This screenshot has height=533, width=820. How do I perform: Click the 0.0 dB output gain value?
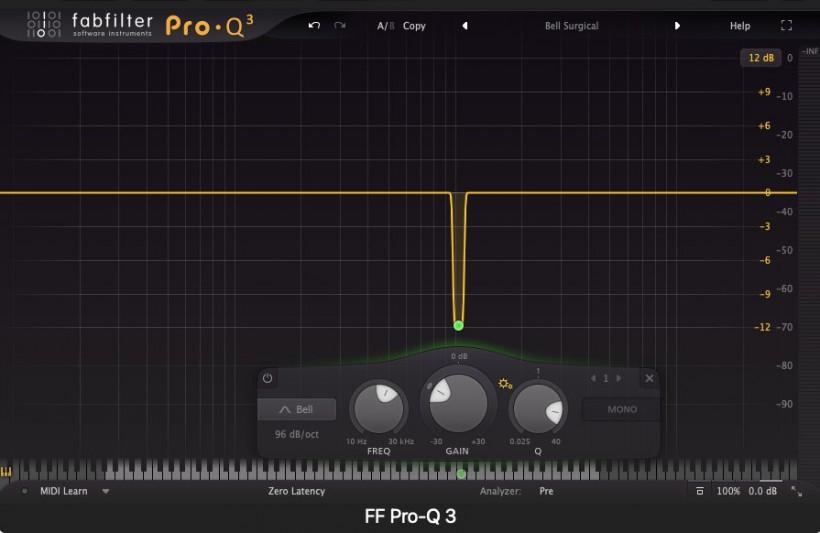pyautogui.click(x=762, y=491)
